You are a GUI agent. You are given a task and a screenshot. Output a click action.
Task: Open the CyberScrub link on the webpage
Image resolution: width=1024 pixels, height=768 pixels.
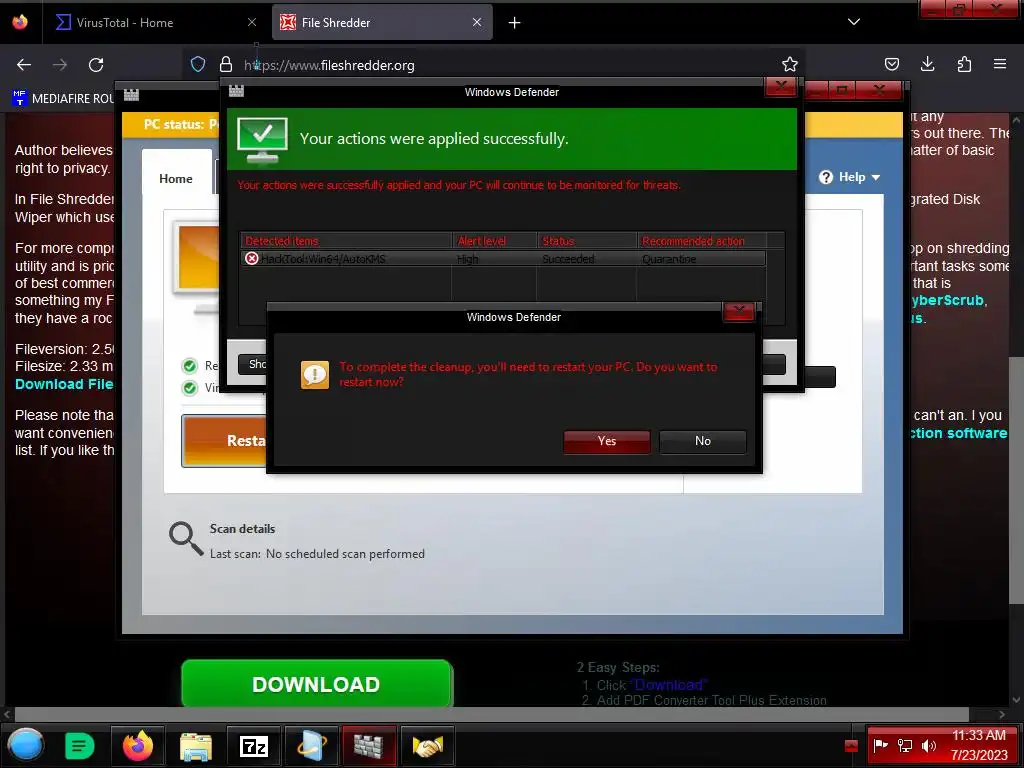pos(948,301)
